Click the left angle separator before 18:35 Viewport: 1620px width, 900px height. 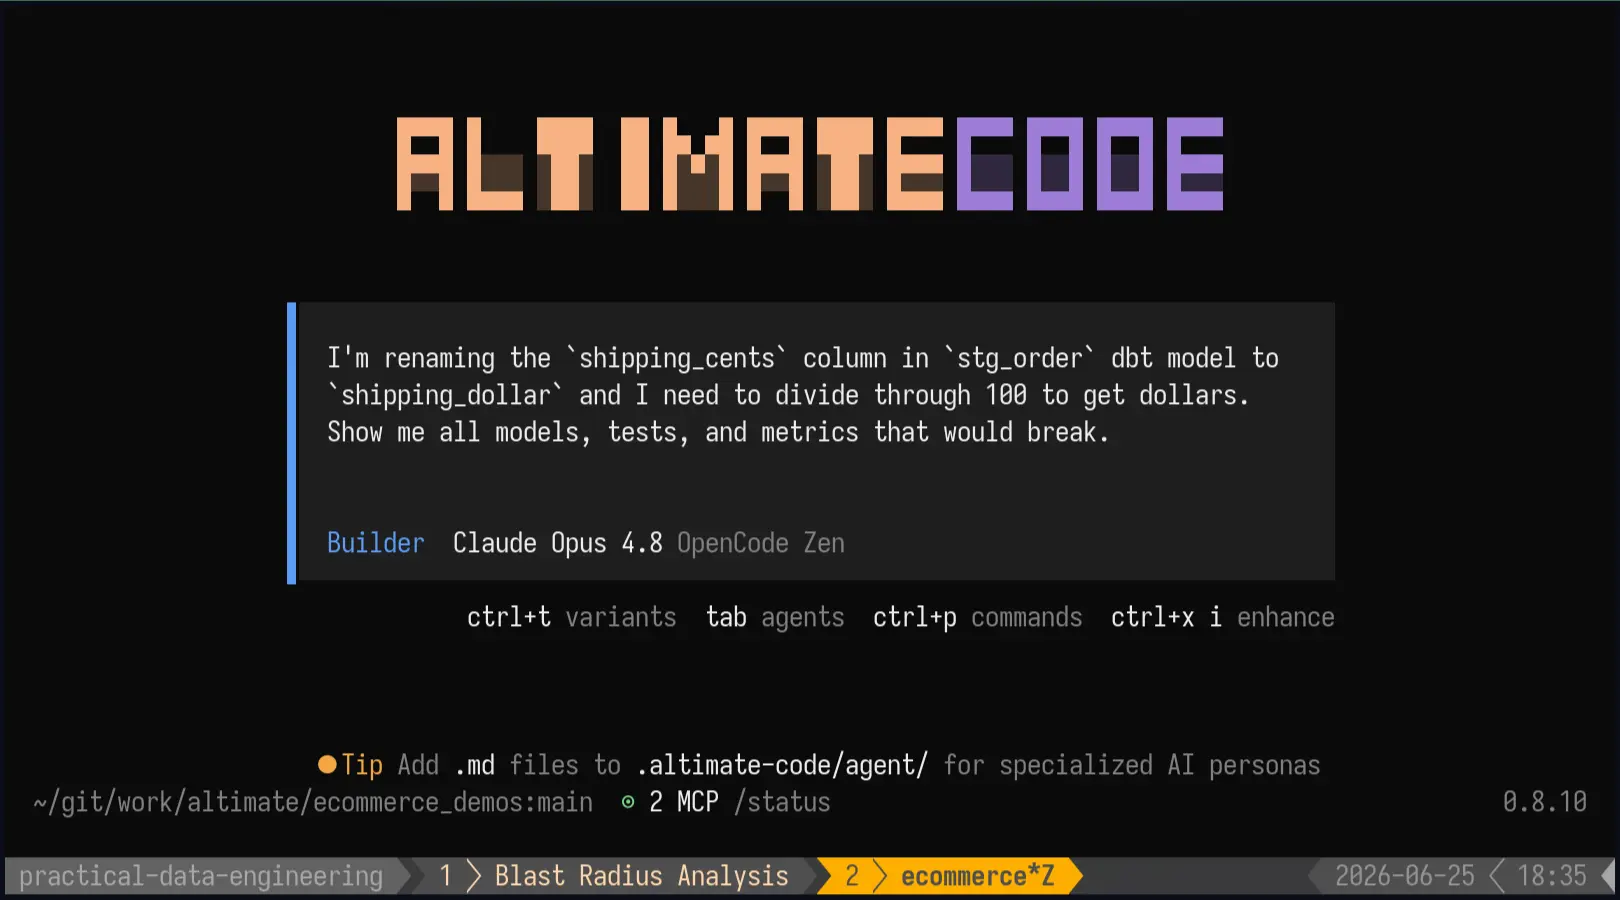tap(1497, 876)
